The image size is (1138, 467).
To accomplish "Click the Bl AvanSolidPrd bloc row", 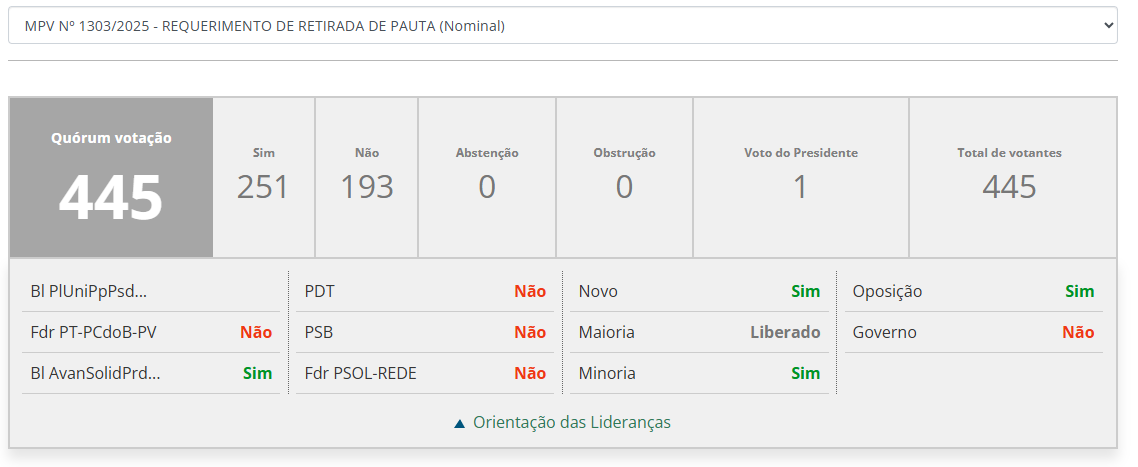I will click(151, 374).
